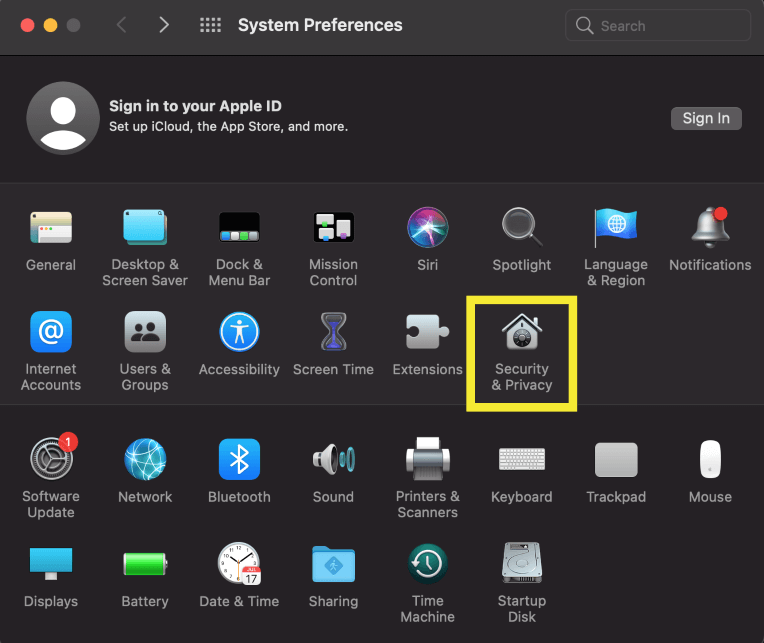Click the Sign In button
Image resolution: width=764 pixels, height=643 pixels.
click(706, 118)
